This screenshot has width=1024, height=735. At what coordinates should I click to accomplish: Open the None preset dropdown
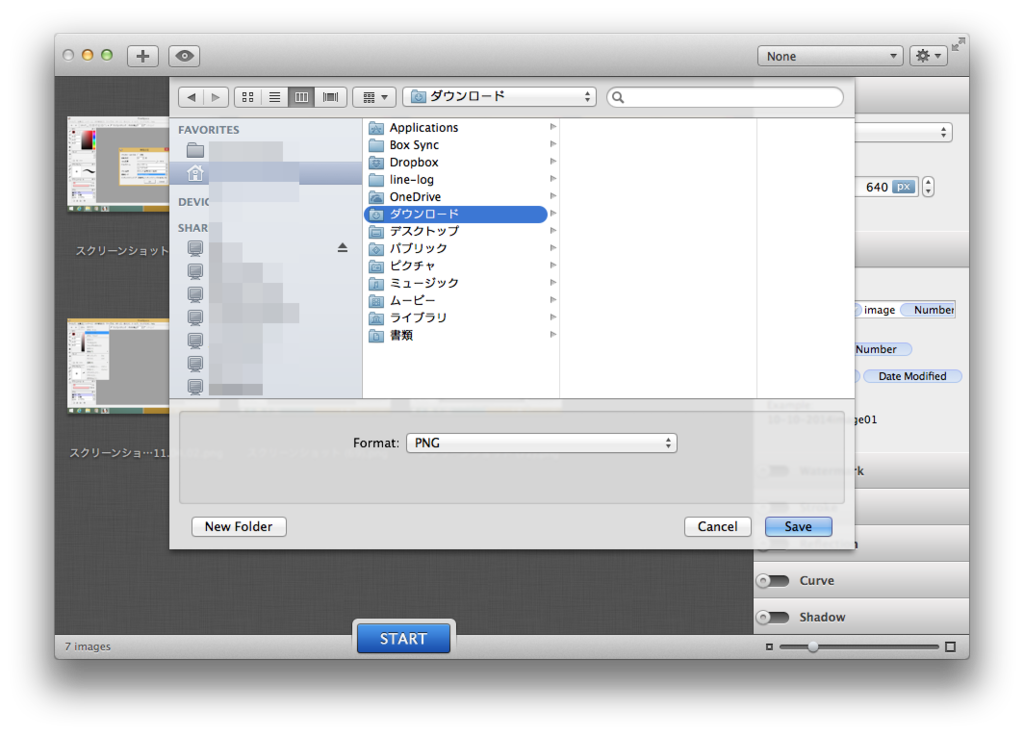point(829,56)
